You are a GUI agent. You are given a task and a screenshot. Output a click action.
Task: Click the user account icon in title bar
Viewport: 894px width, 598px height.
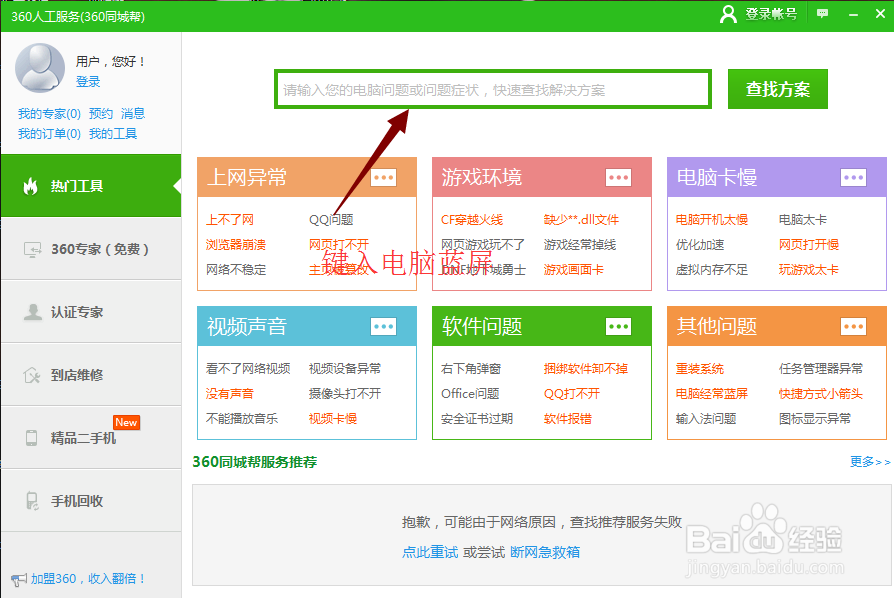pyautogui.click(x=728, y=14)
